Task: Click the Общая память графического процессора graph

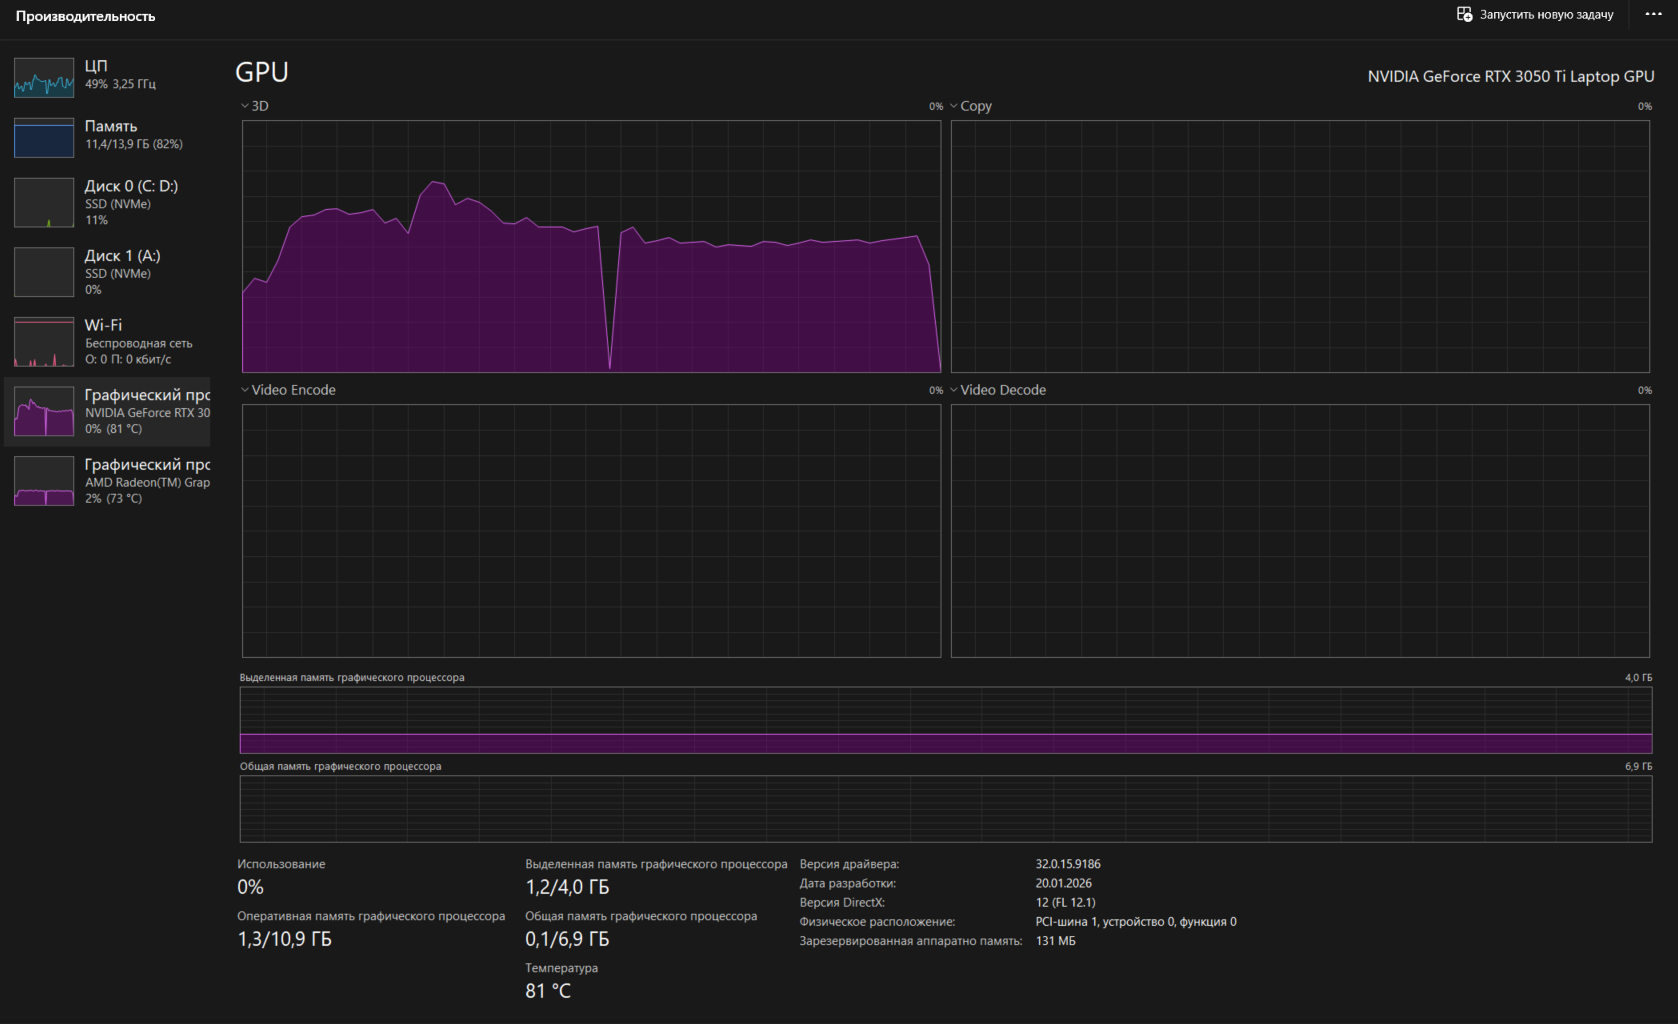Action: (x=946, y=809)
